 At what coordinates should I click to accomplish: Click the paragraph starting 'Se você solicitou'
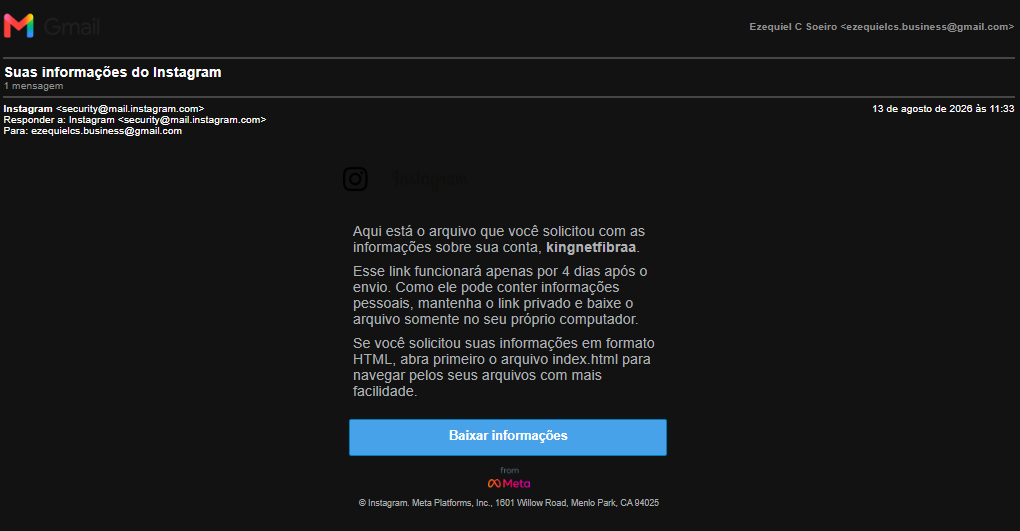pyautogui.click(x=503, y=367)
